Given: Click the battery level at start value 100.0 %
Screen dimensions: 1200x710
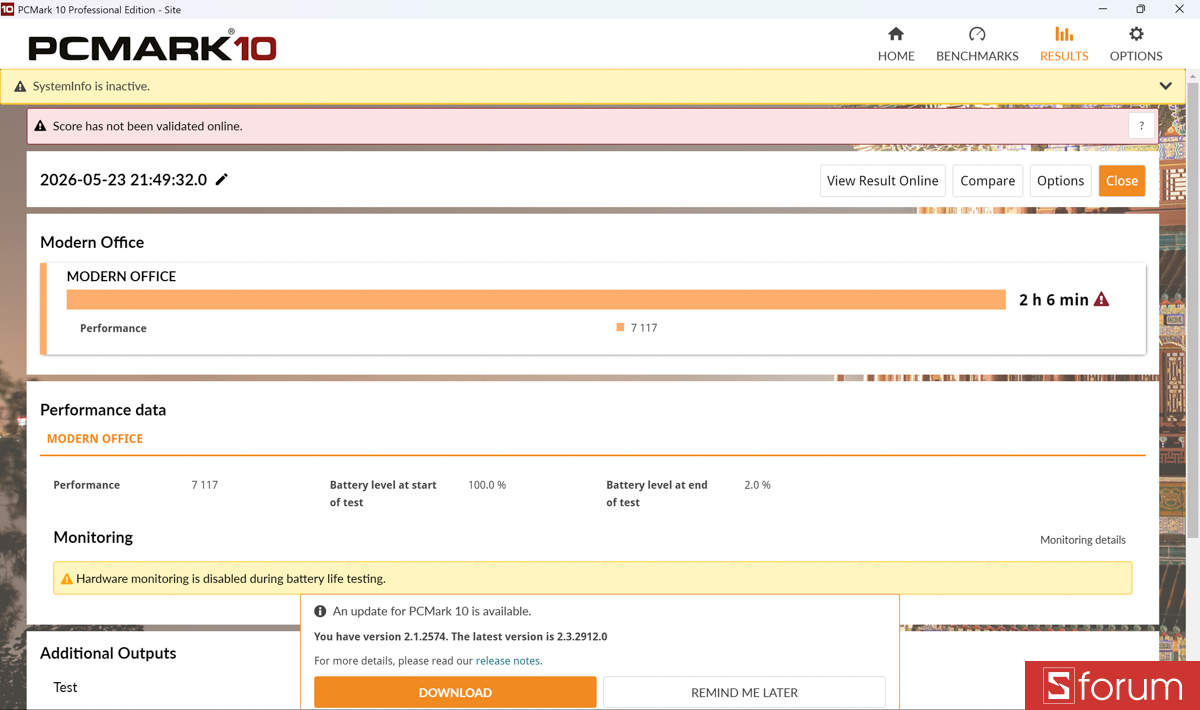Looking at the screenshot, I should (x=487, y=485).
